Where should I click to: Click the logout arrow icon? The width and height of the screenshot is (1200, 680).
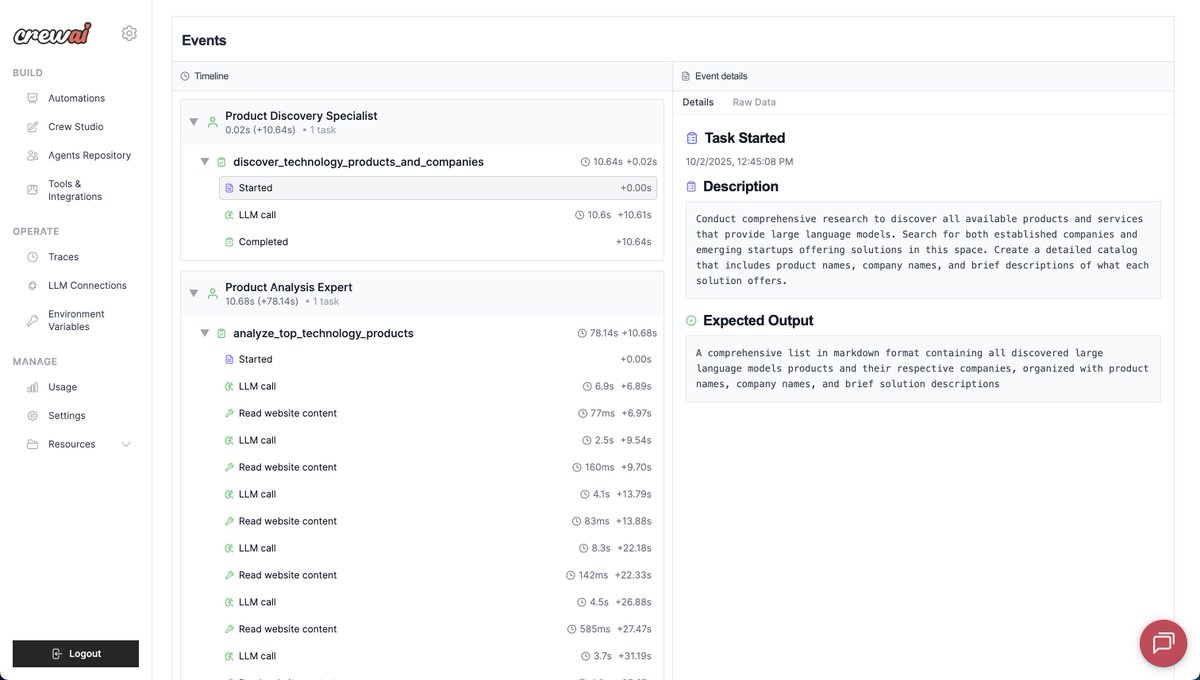pyautogui.click(x=57, y=654)
